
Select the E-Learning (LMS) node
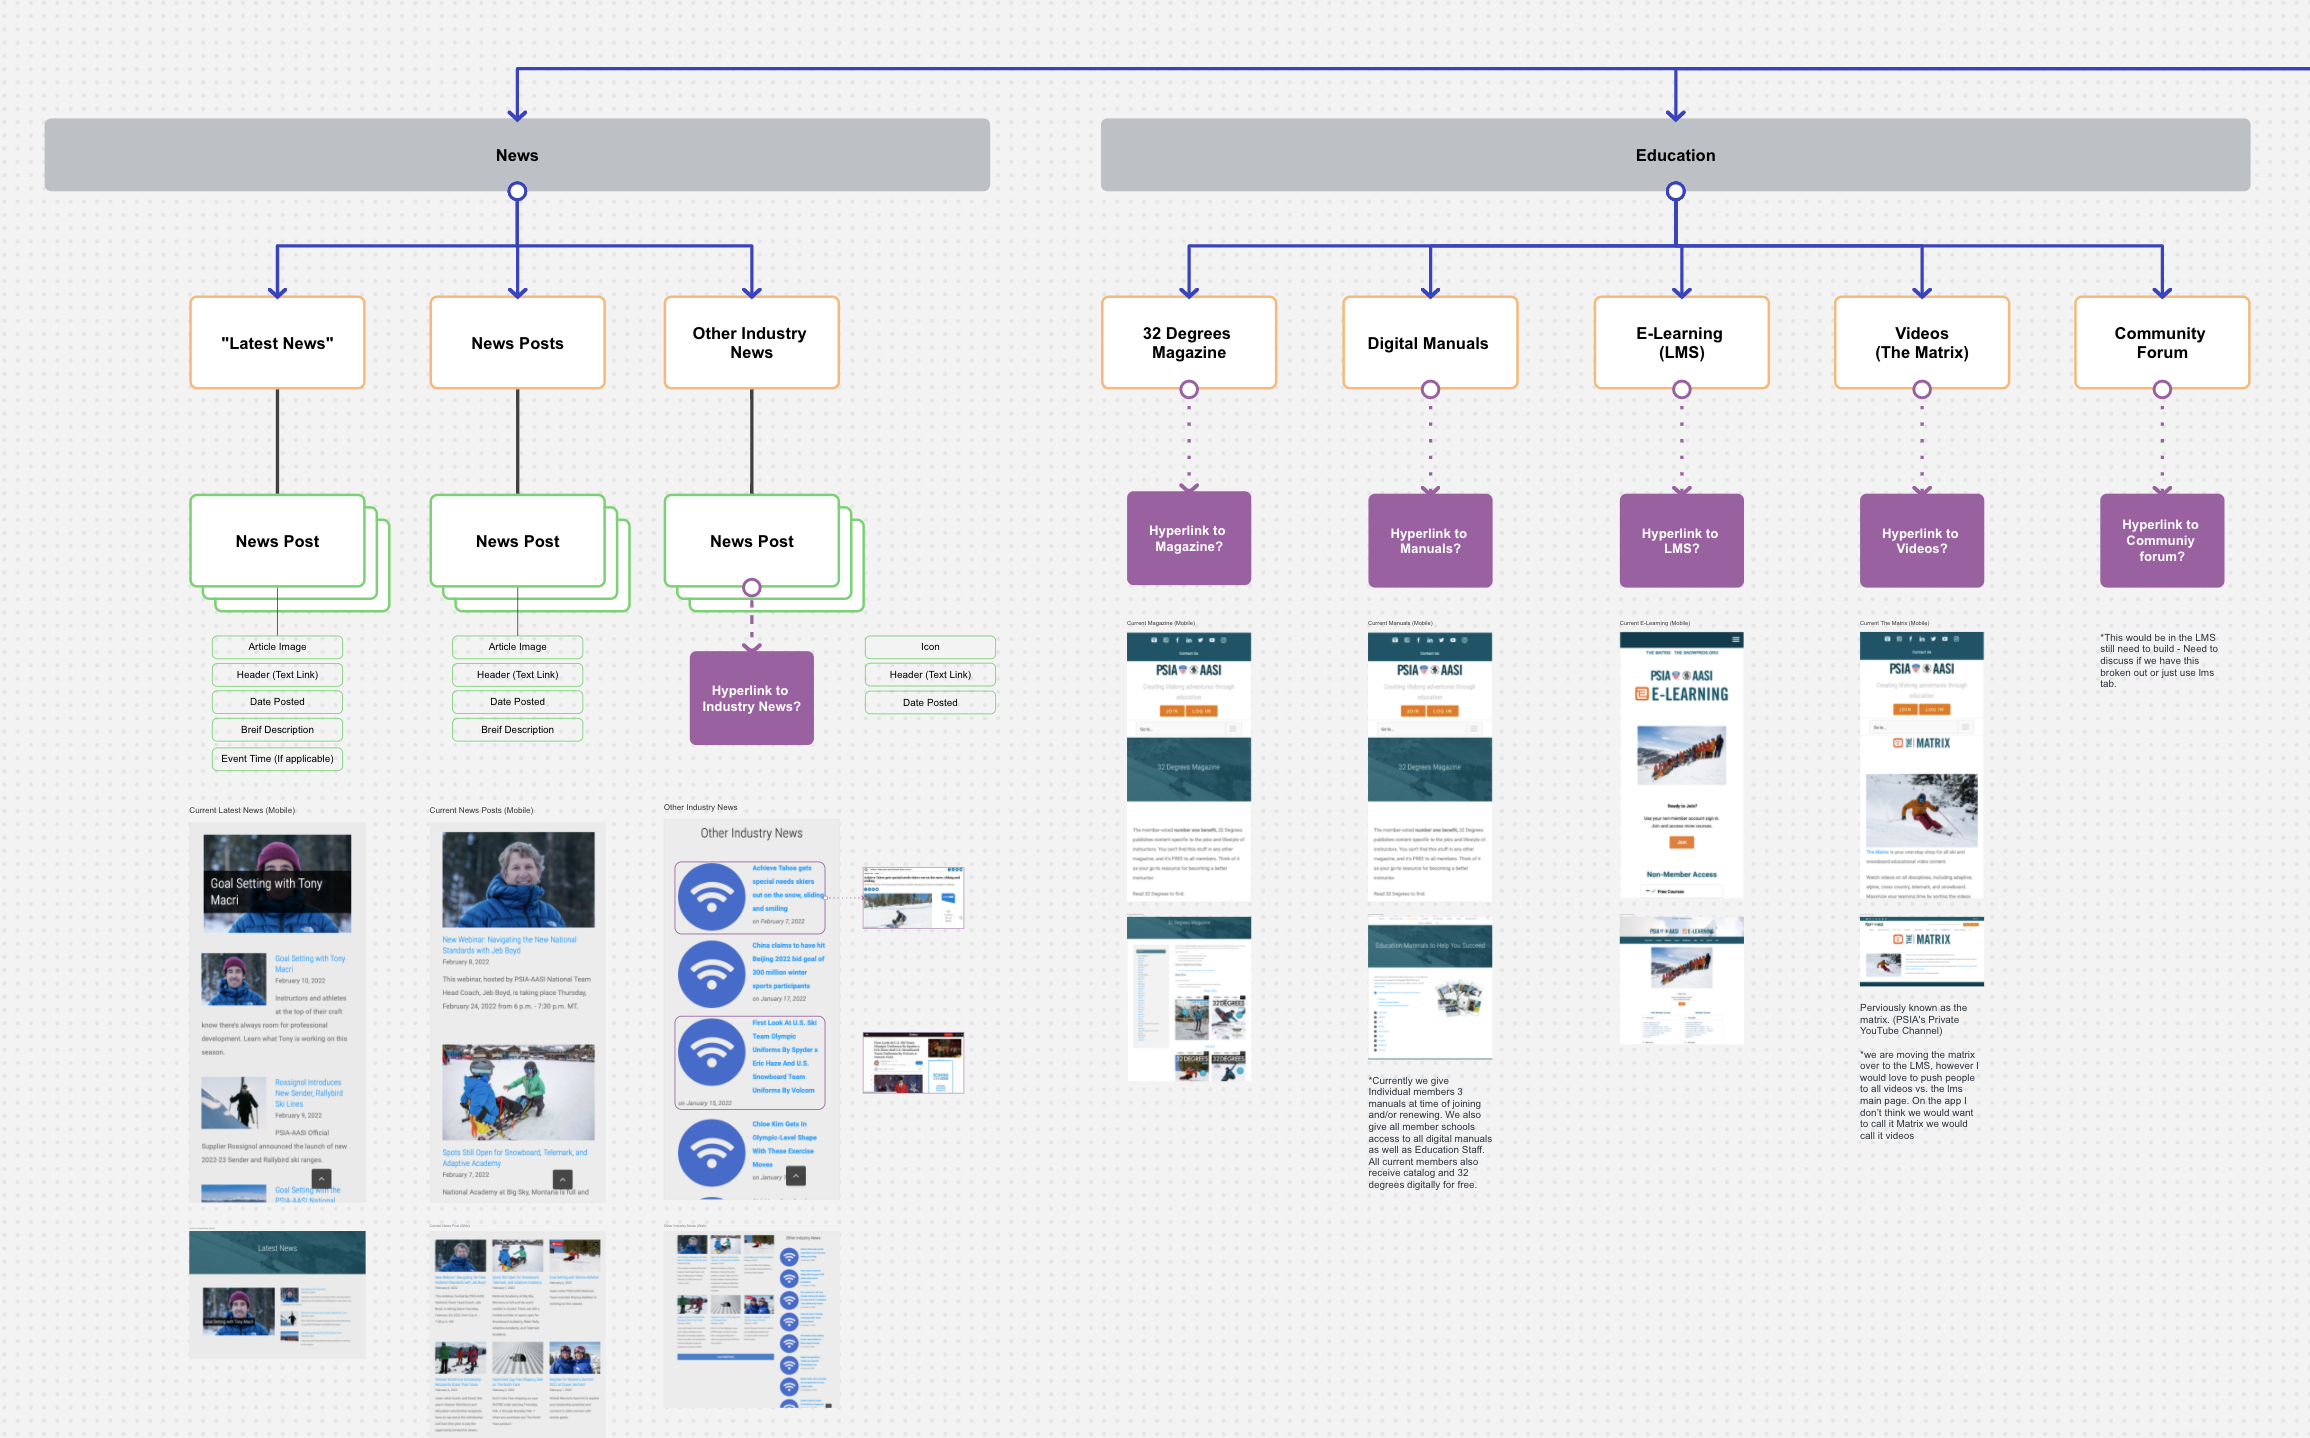[1681, 343]
